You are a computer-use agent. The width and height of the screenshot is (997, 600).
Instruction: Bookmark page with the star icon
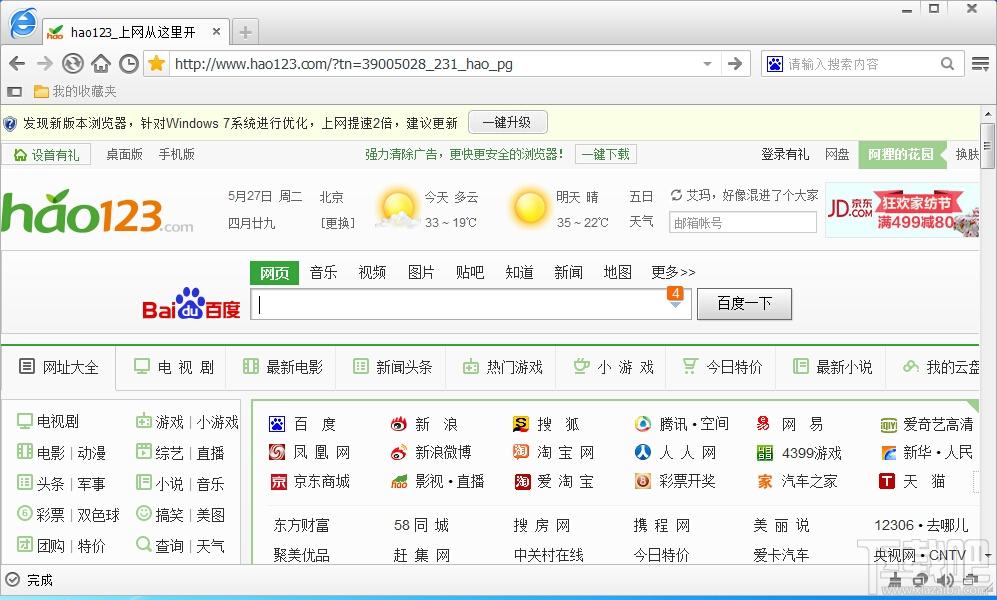tap(156, 64)
